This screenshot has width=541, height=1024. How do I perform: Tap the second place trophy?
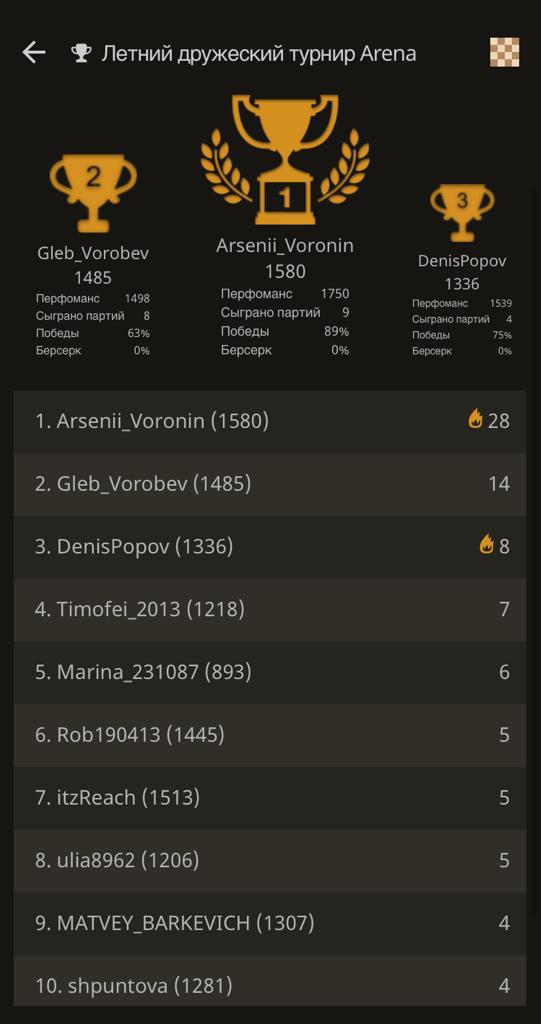93,193
